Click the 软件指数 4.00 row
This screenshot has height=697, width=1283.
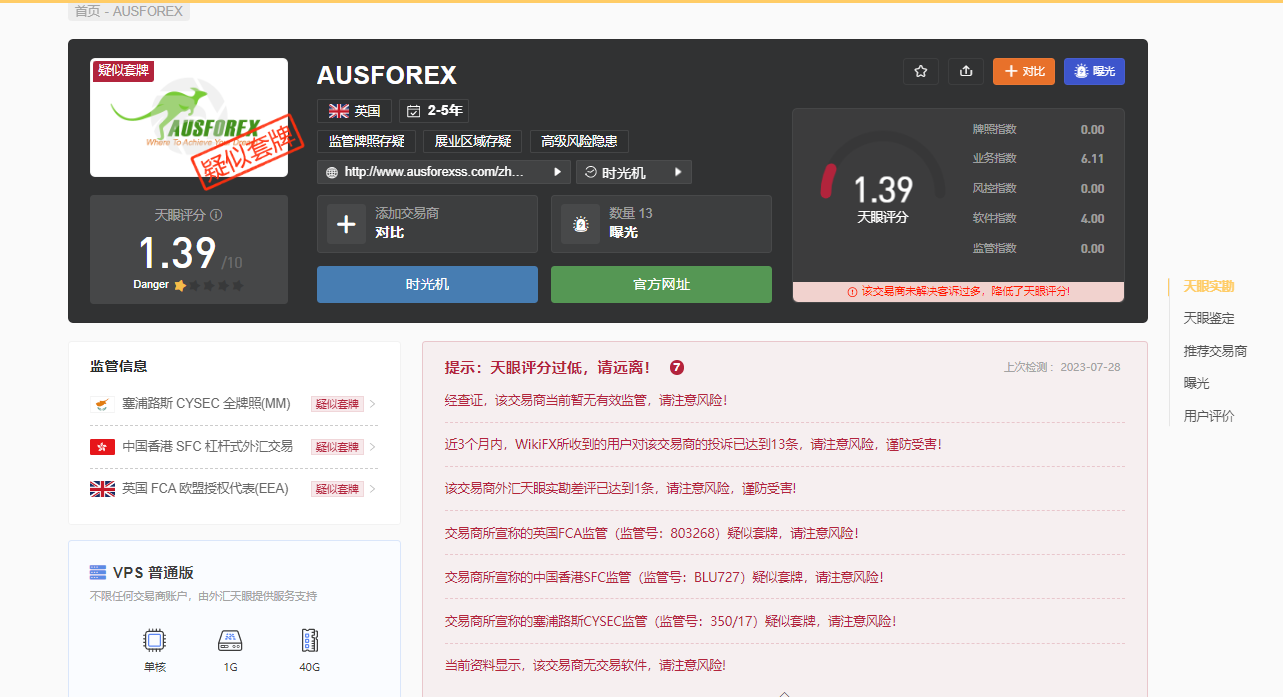pos(1039,218)
